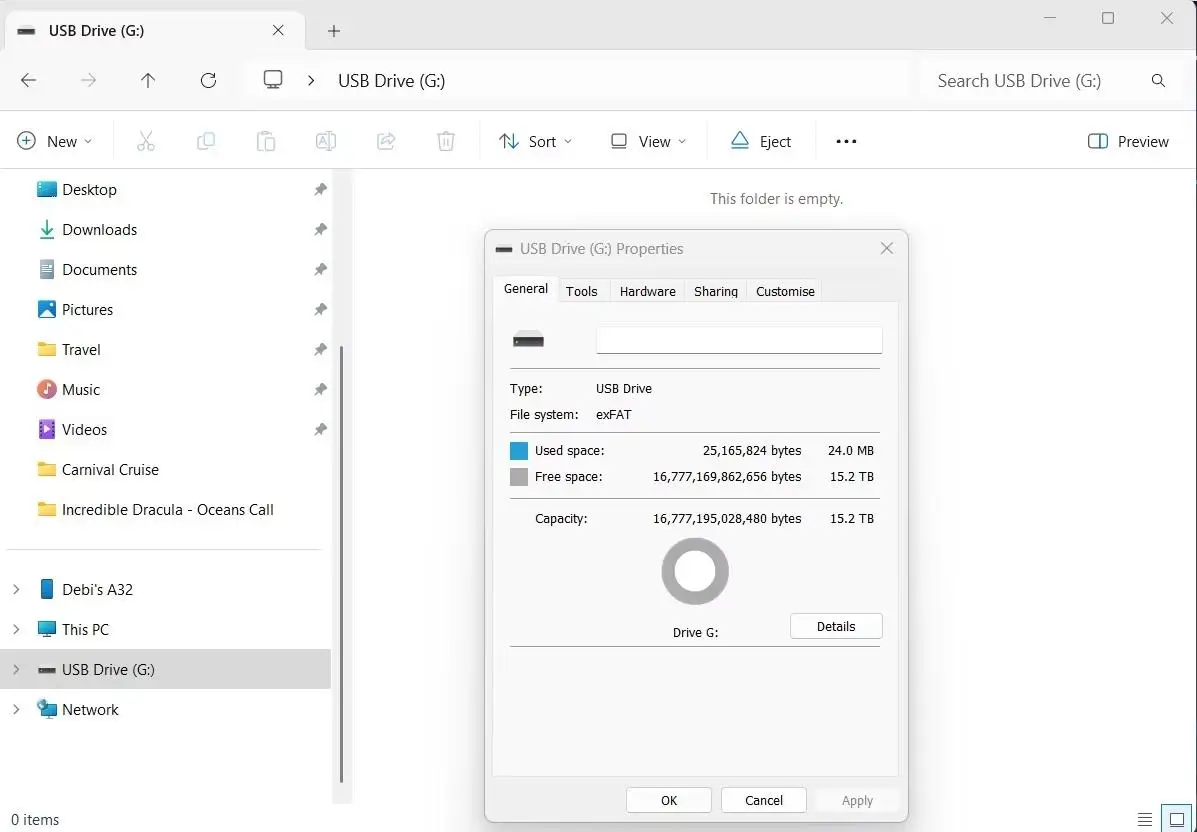This screenshot has height=832, width=1197.
Task: Click the Cut scissors icon
Action: point(146,141)
